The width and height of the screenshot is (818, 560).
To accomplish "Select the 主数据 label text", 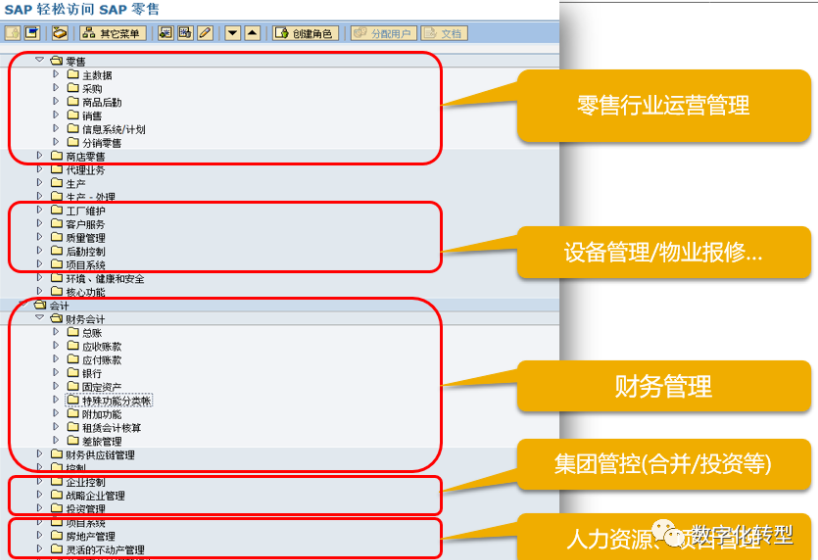I will [97, 75].
